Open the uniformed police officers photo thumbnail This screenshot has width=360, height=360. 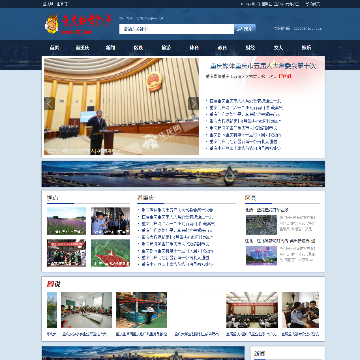coord(110,221)
